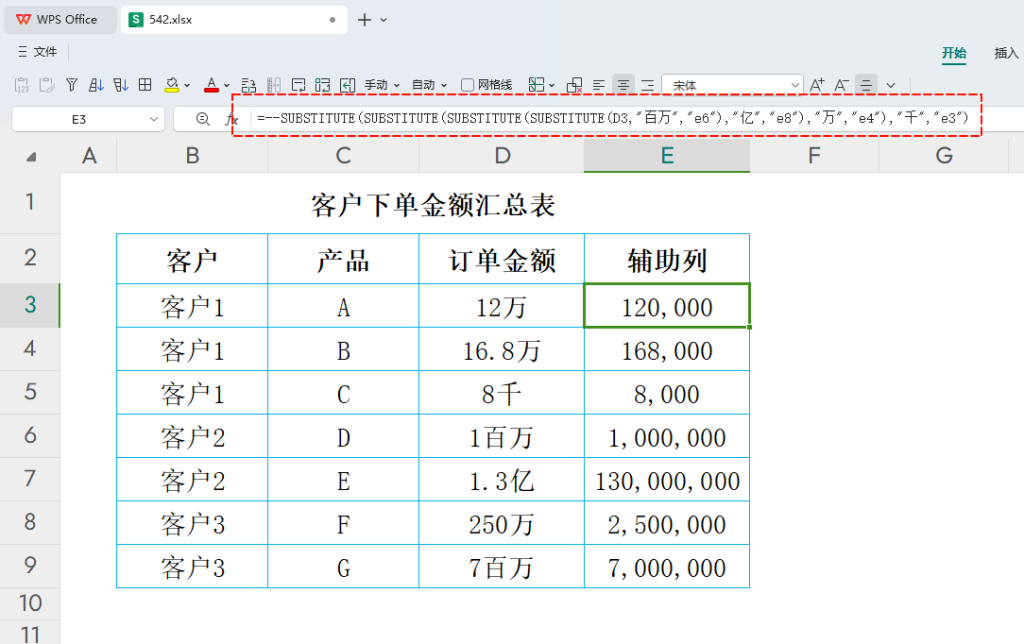Open the 宋体 font name dropdown
The width and height of the screenshot is (1024, 644).
pyautogui.click(x=795, y=85)
